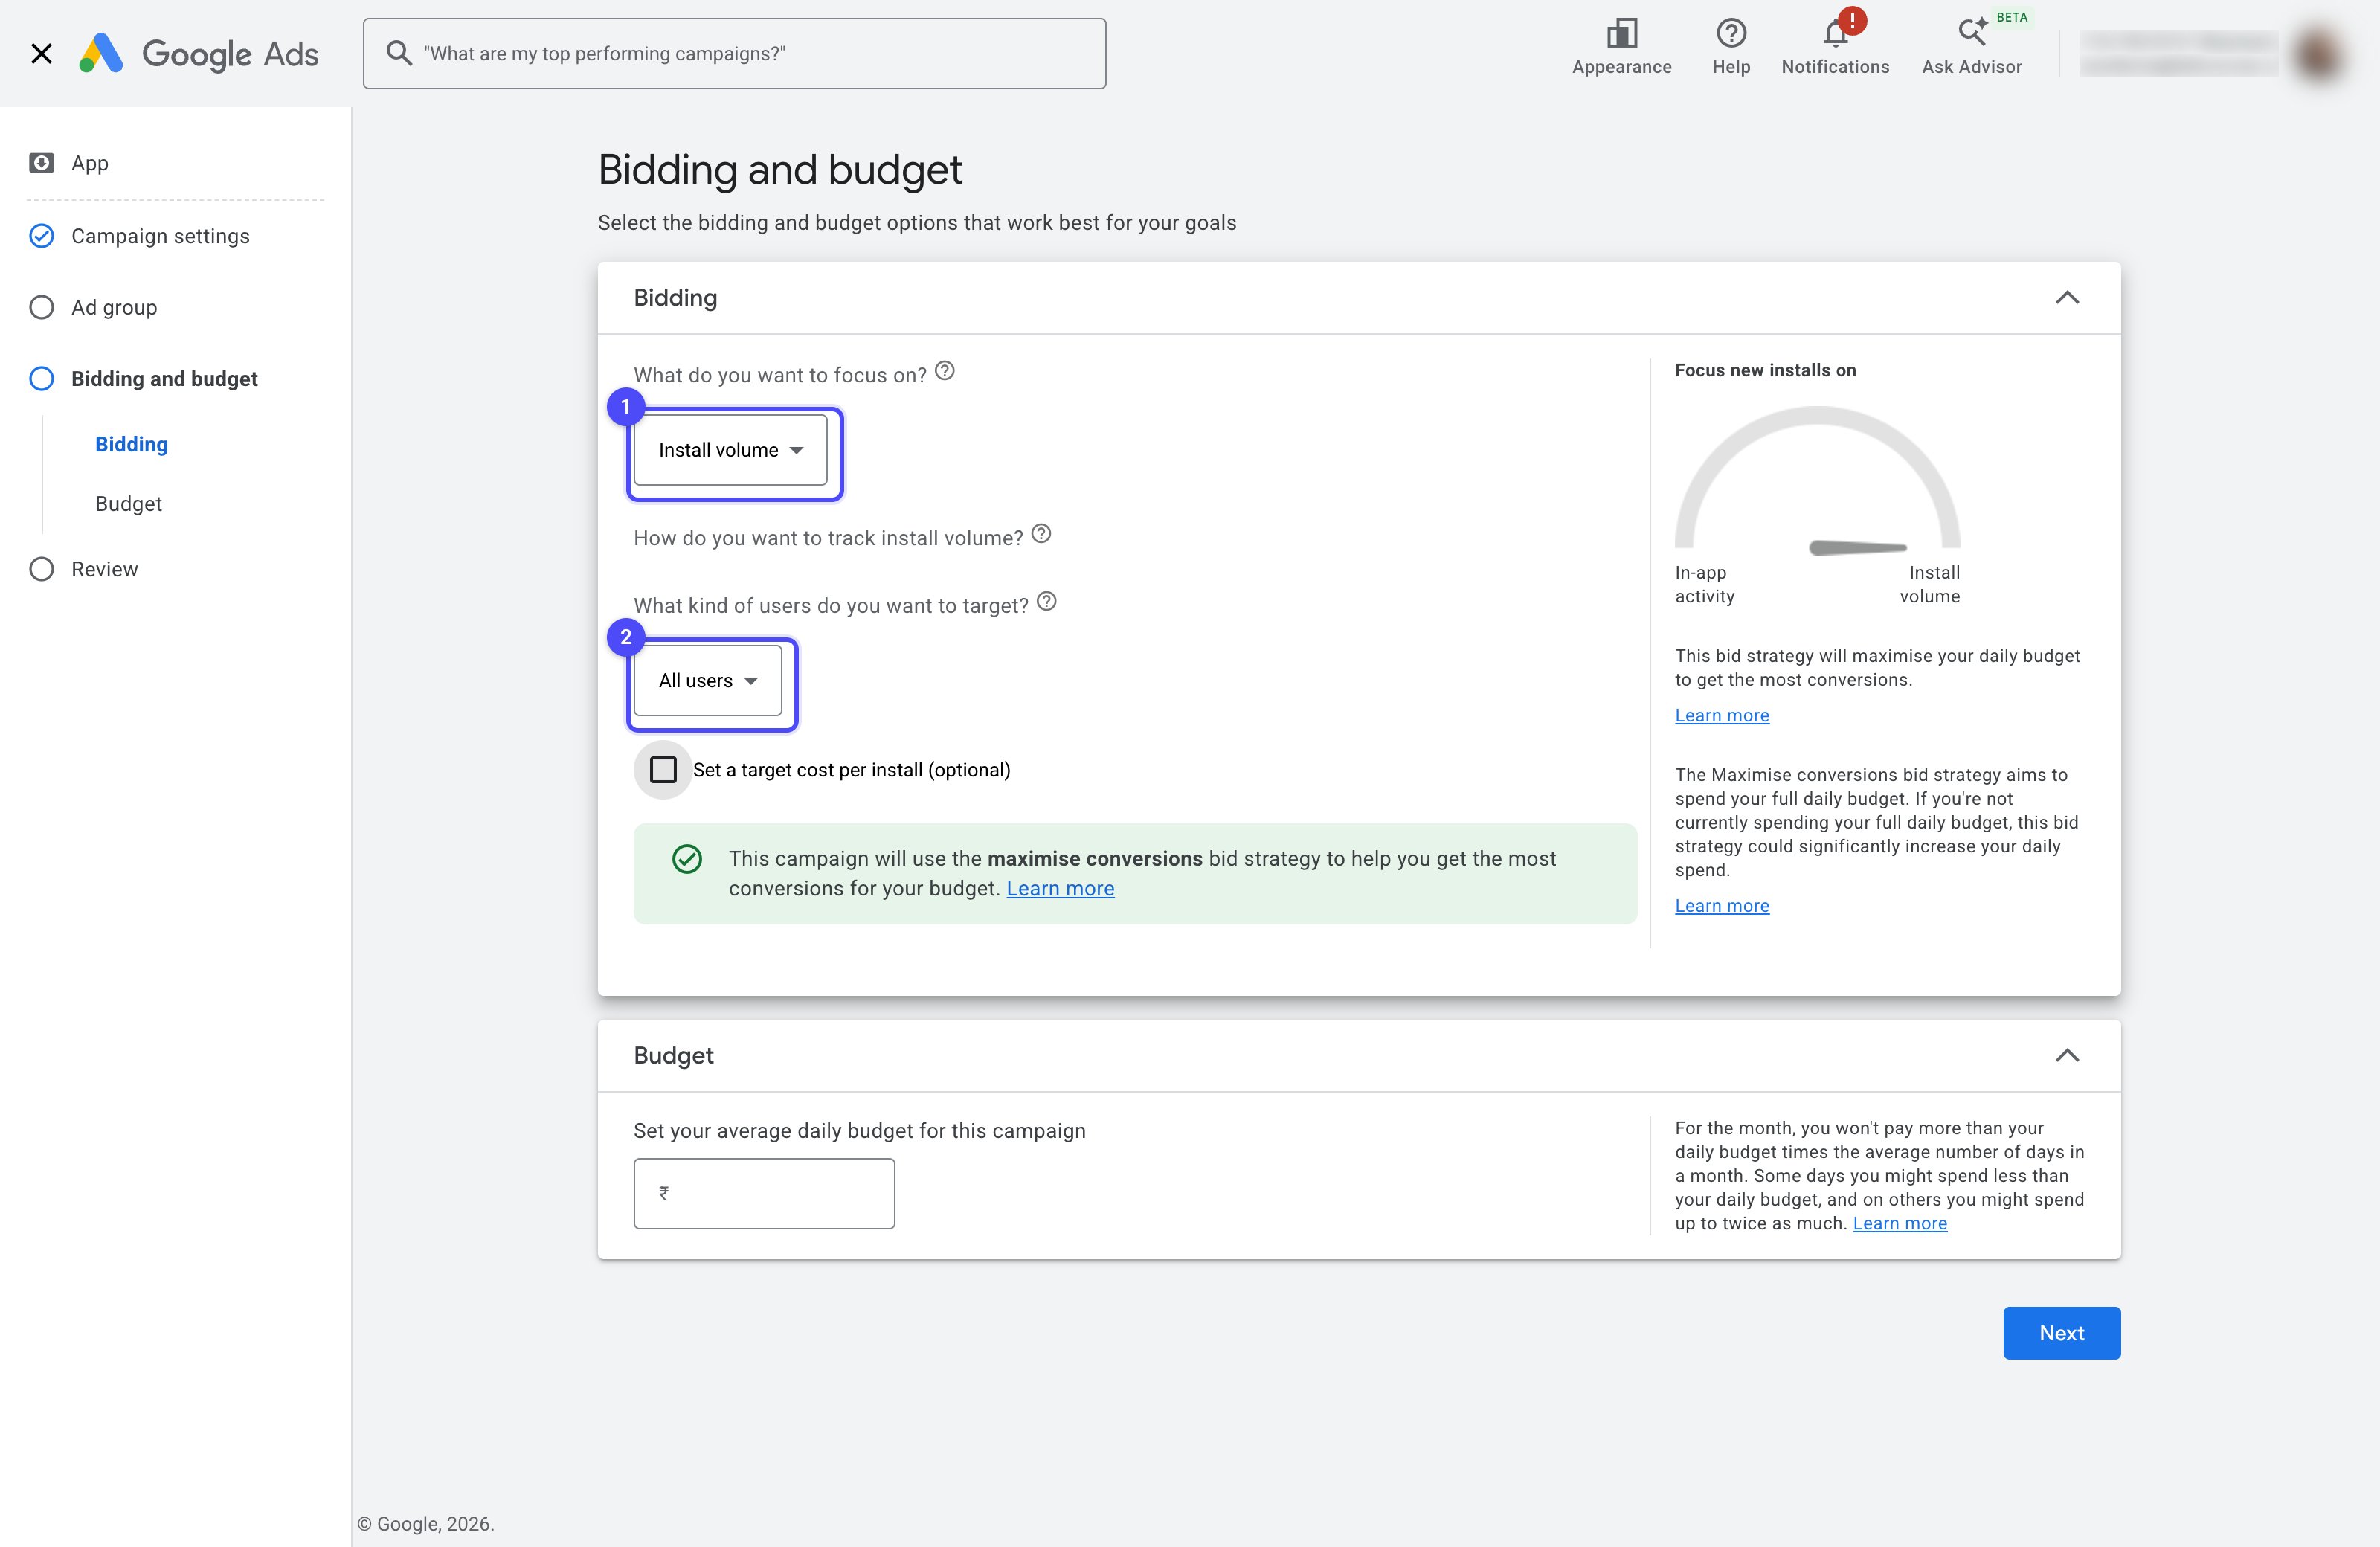
Task: Click the App download icon in sidebar
Action: click(x=41, y=163)
